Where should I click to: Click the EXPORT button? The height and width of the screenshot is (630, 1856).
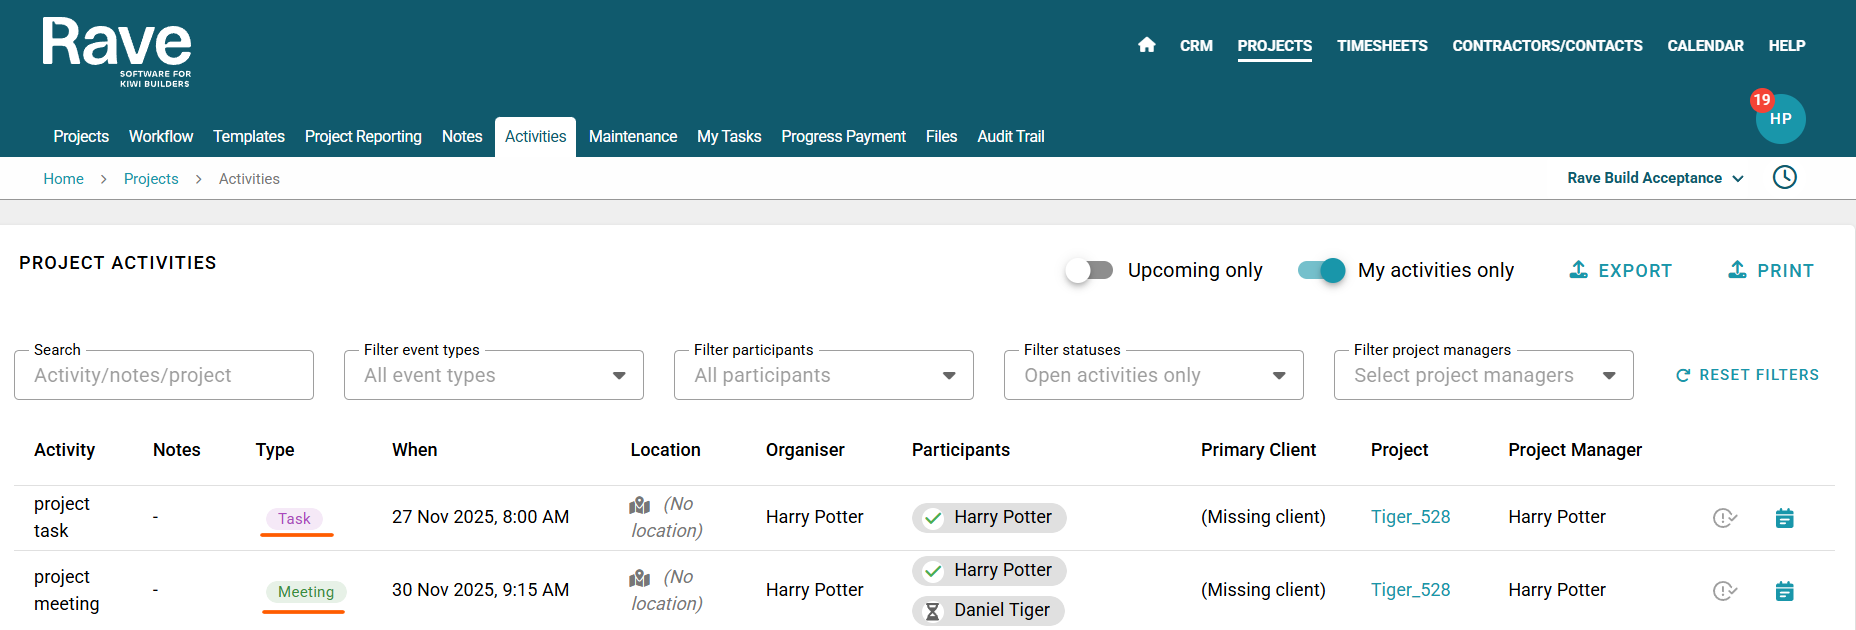pos(1620,270)
